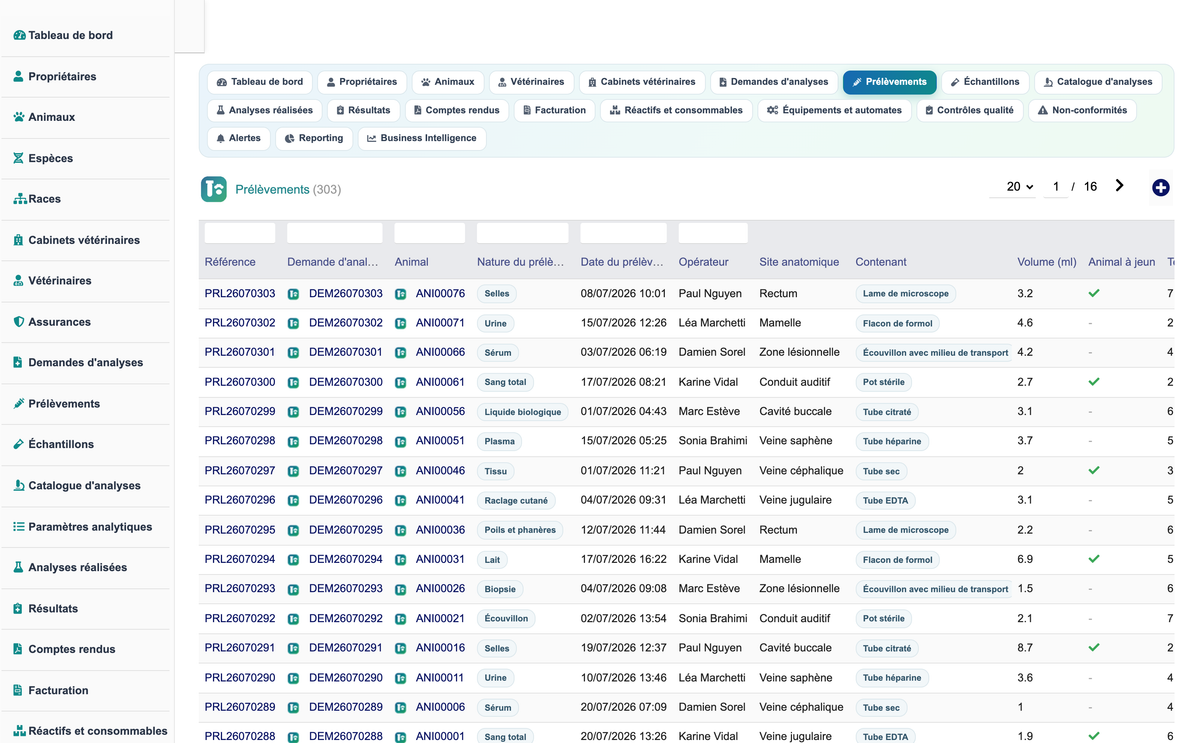Click the Paramètres analytiques list icon

click(19, 527)
